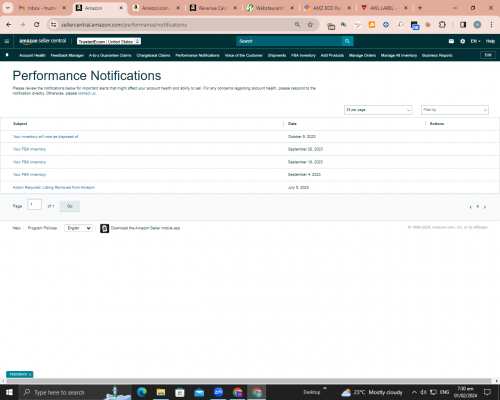Viewport: 500px width, 400px height.
Task: Open the September 4 'Your FBA Inventory' notification
Action: coord(29,175)
